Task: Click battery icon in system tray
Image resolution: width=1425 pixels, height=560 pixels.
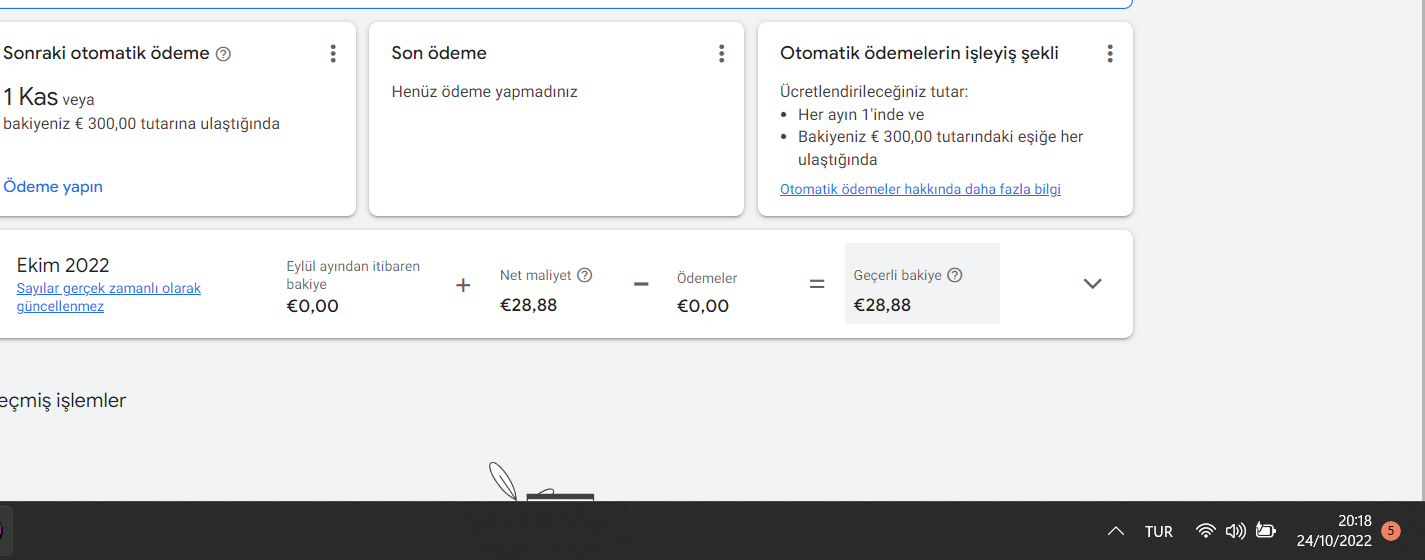Action: pos(1265,531)
